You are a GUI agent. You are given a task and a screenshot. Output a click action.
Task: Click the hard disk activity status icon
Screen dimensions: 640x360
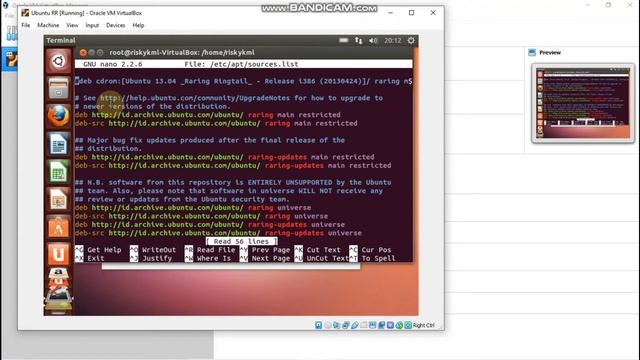coord(319,325)
